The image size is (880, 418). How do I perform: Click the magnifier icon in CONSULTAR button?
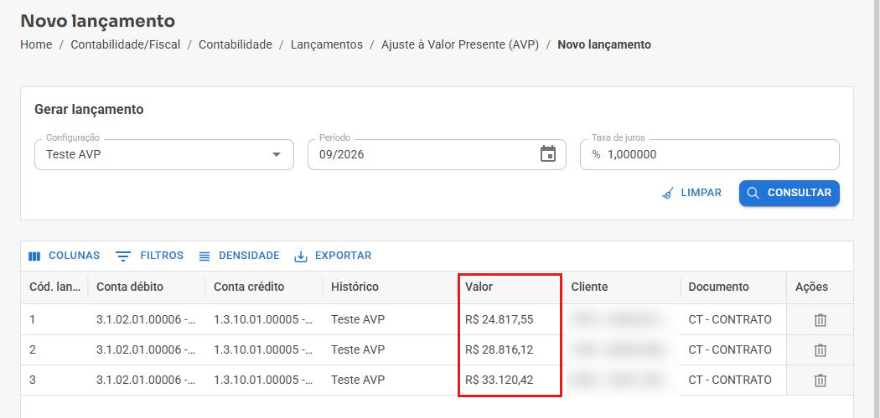click(x=753, y=193)
